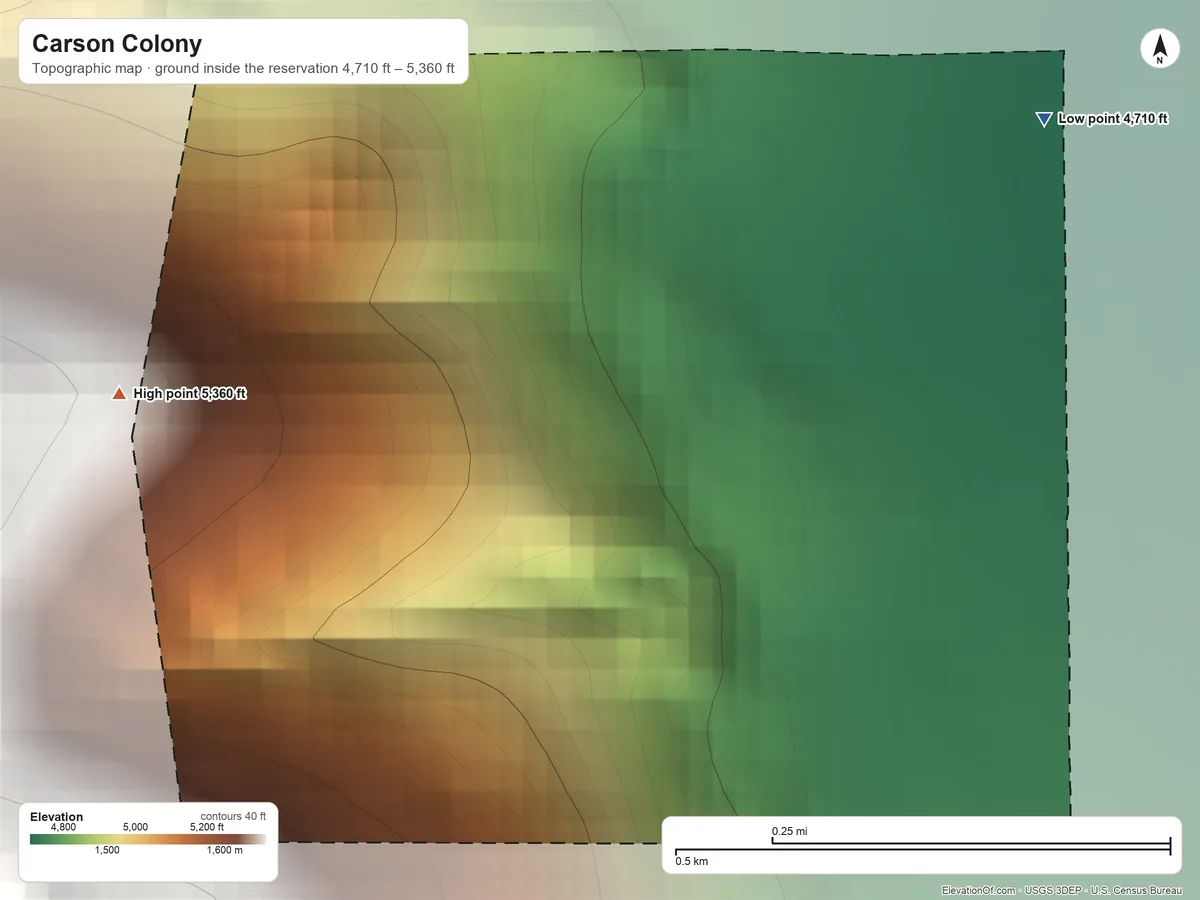Click the scale bar line

(922, 848)
